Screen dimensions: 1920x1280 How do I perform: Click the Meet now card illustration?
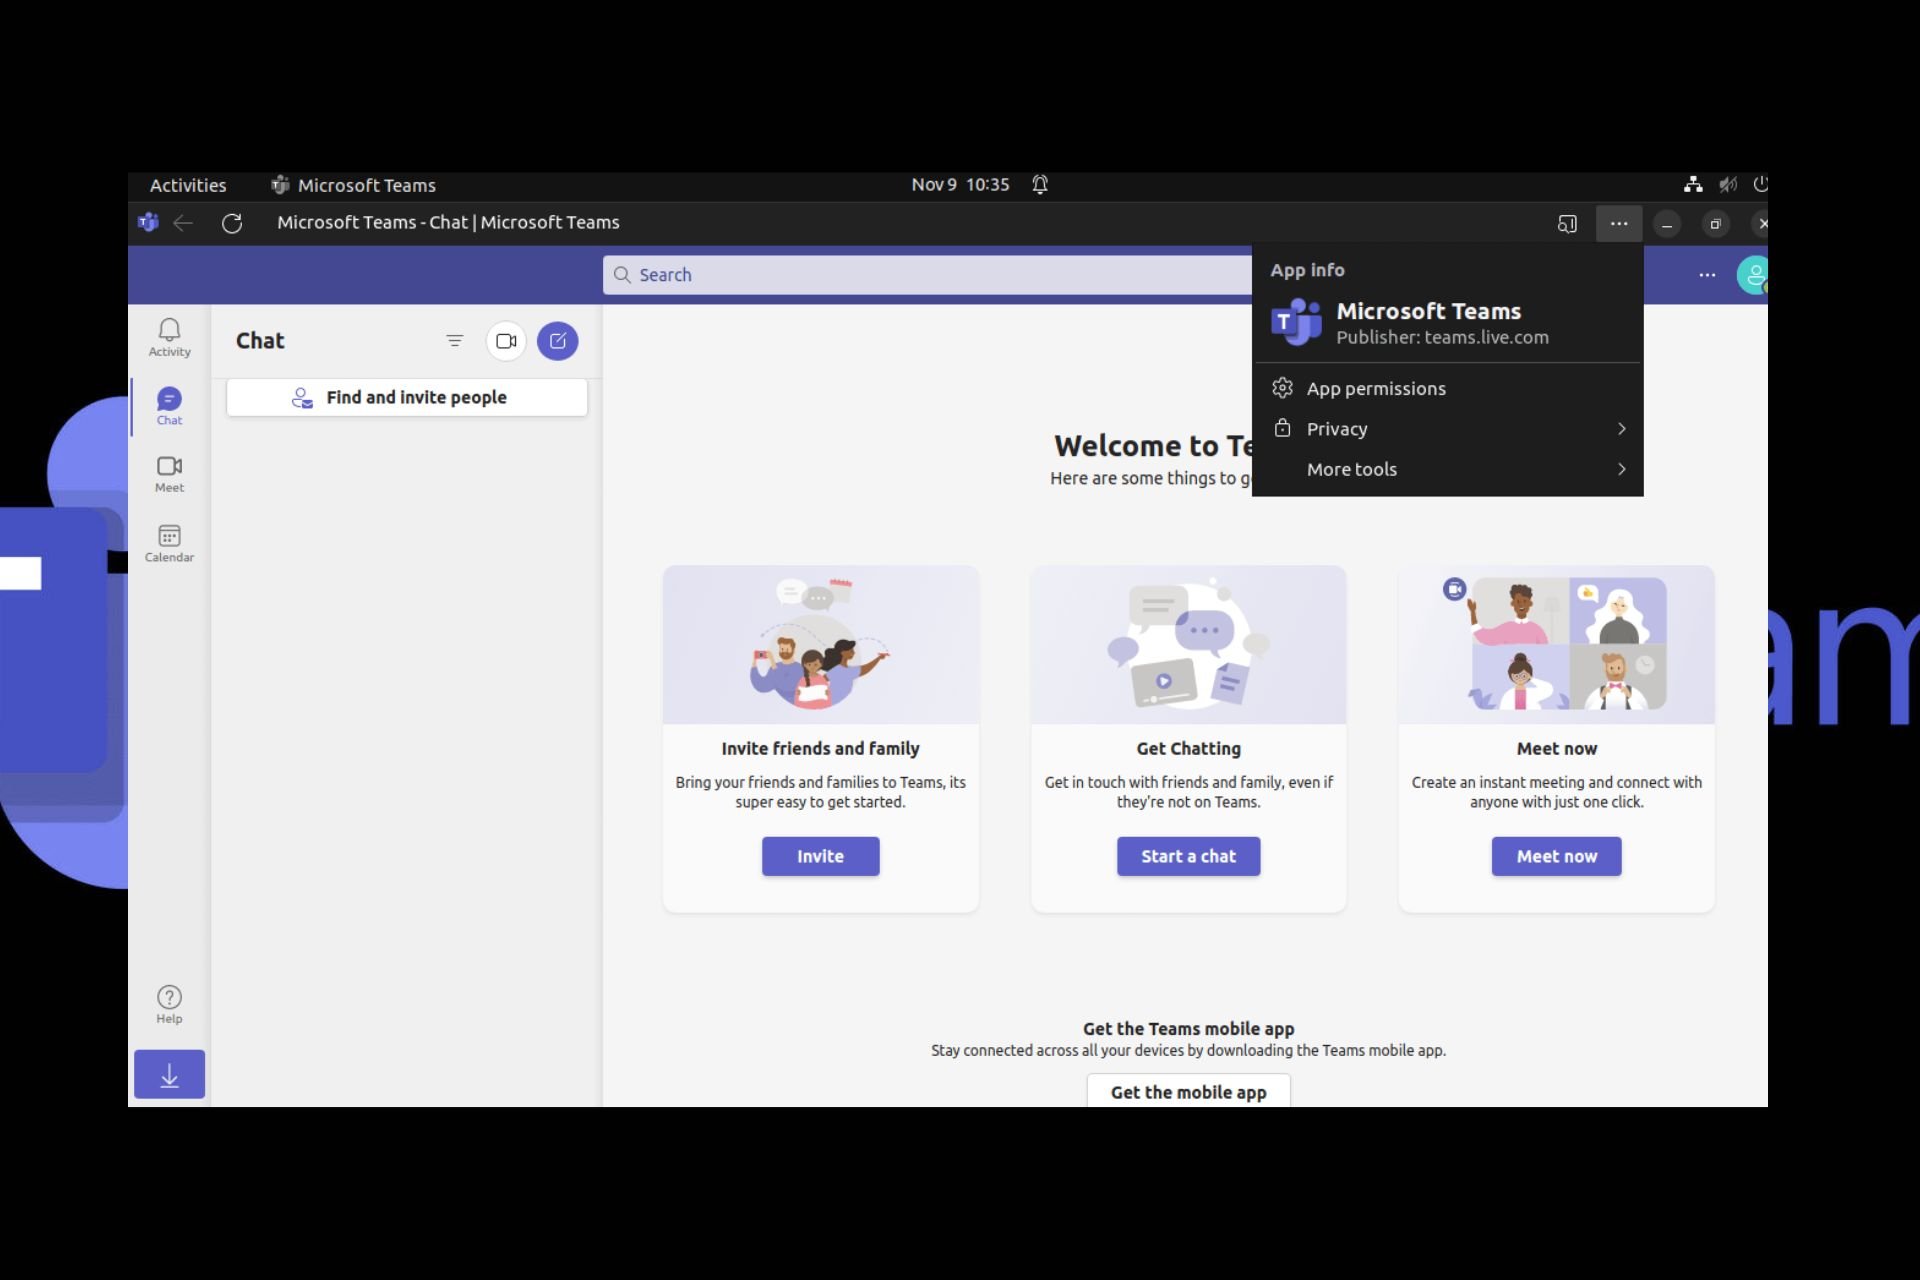[x=1556, y=644]
